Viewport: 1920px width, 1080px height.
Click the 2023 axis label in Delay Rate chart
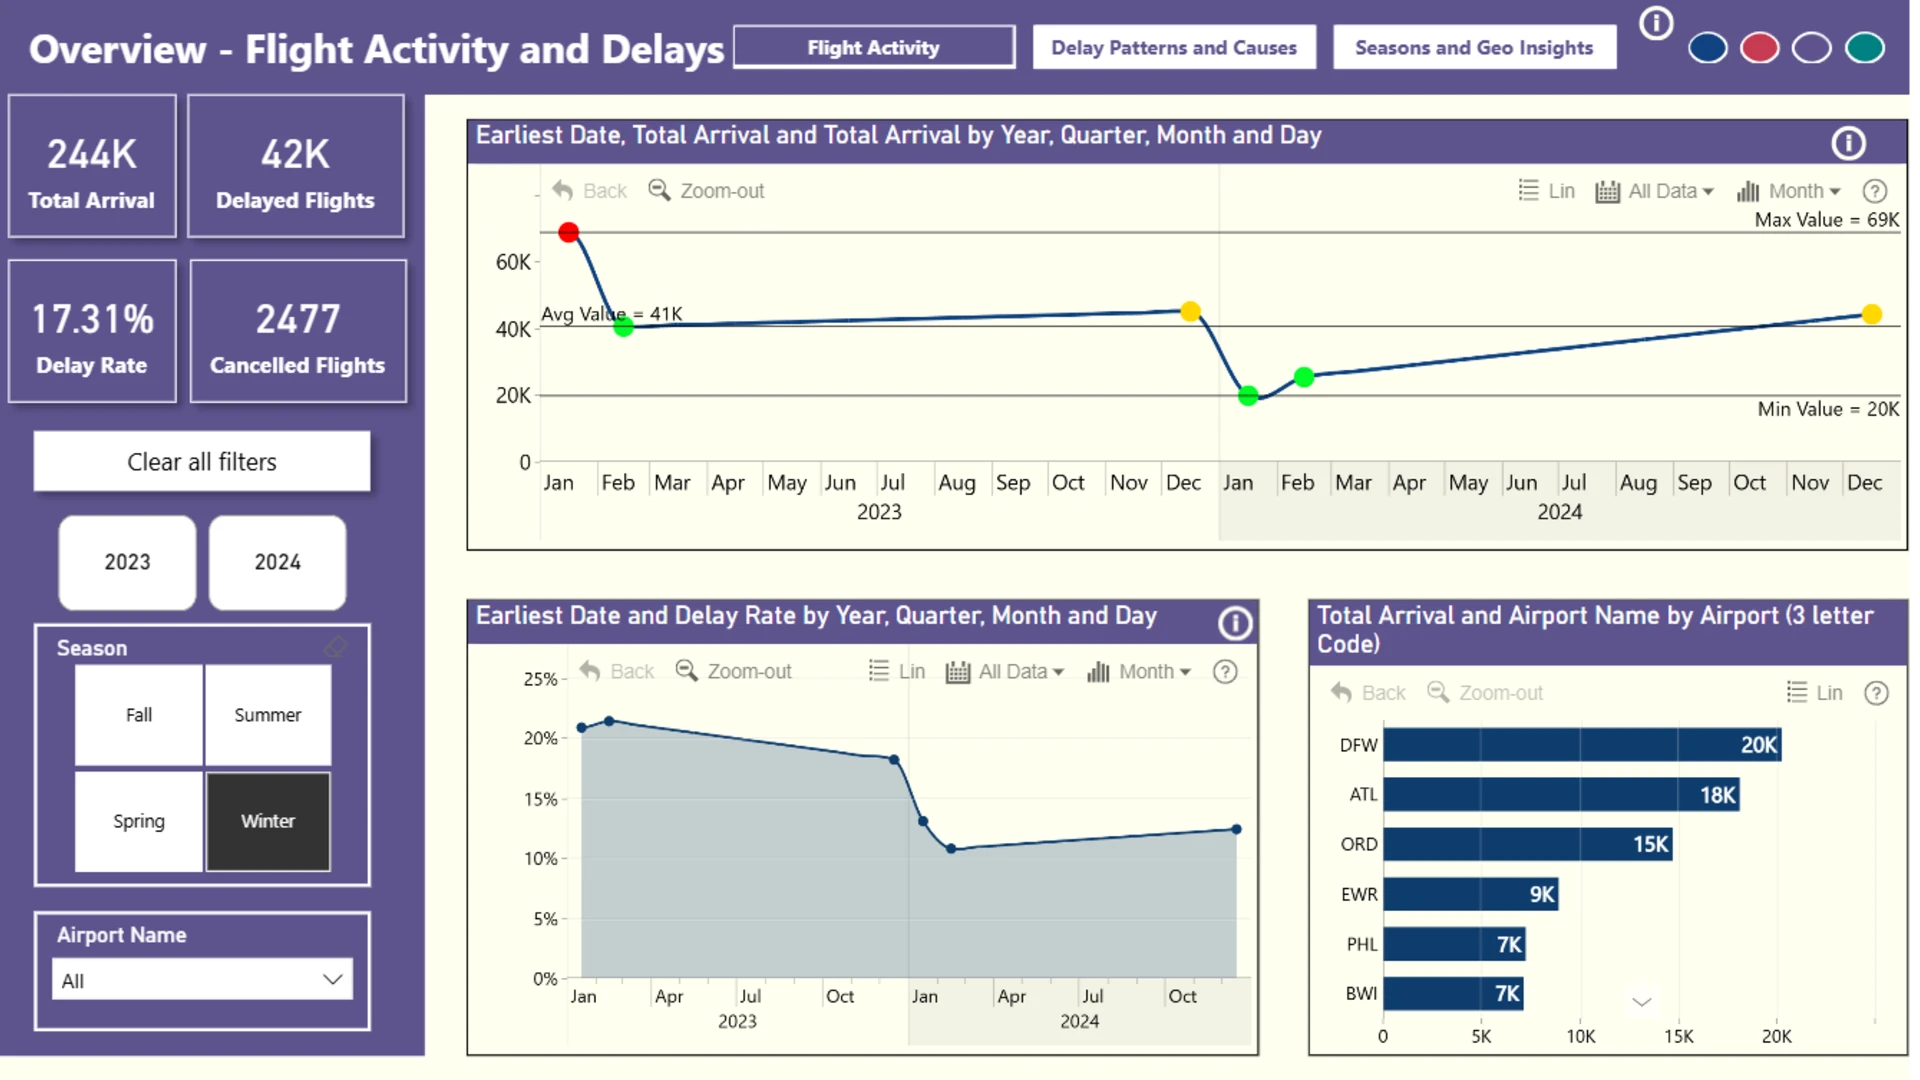point(737,1021)
